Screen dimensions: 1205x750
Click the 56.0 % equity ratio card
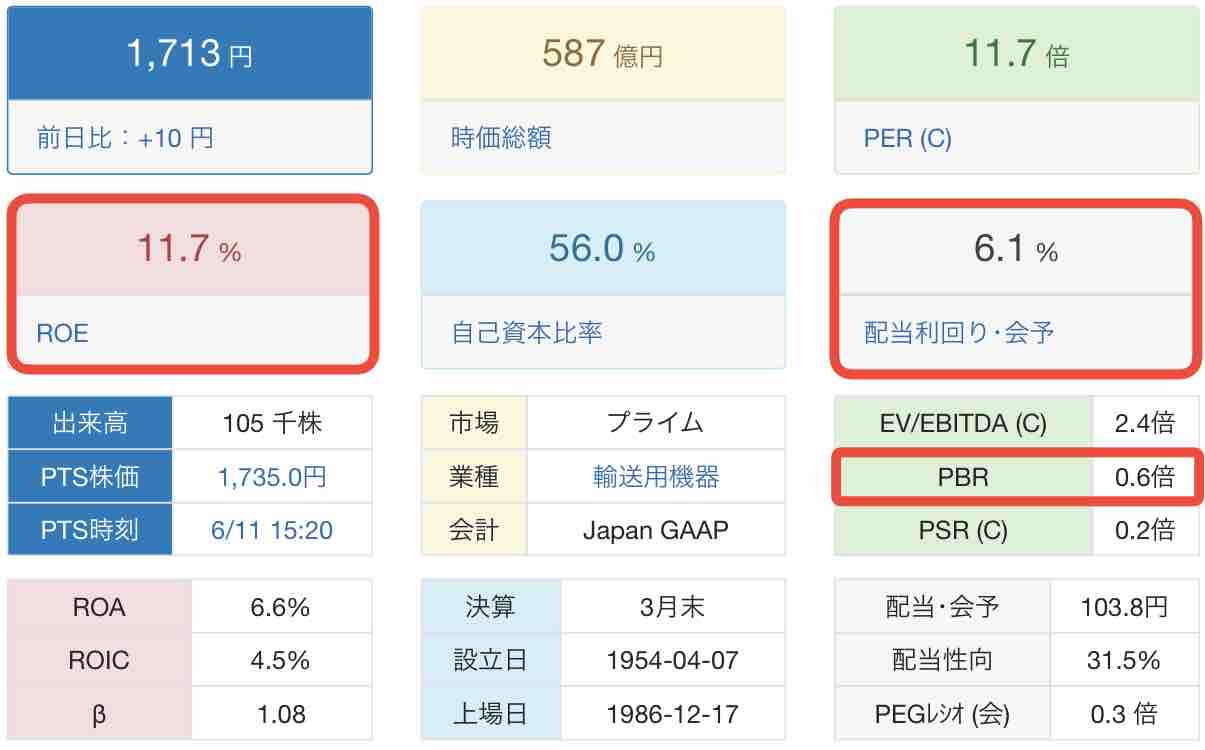click(x=603, y=249)
